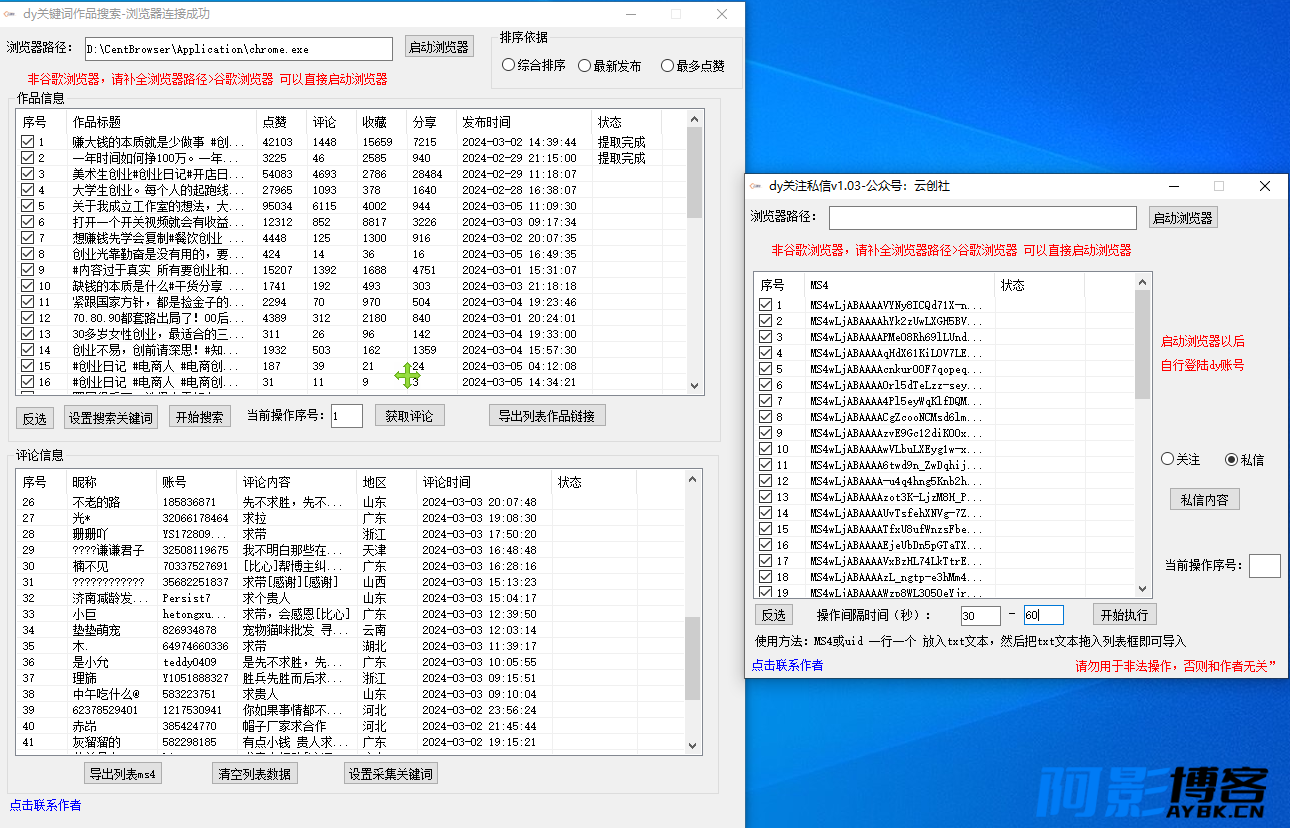The width and height of the screenshot is (1290, 828).
Task: Select the 私信 radio option
Action: [x=1244, y=459]
